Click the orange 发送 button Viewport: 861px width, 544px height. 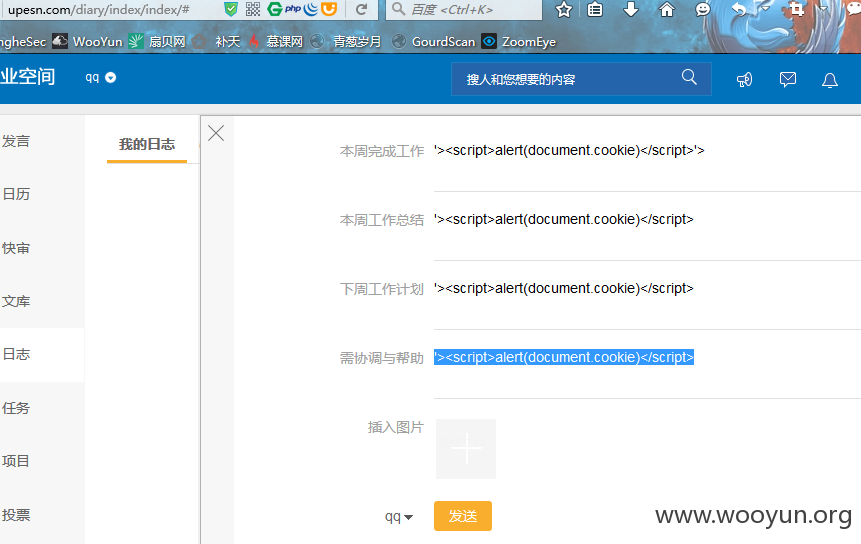[x=463, y=516]
